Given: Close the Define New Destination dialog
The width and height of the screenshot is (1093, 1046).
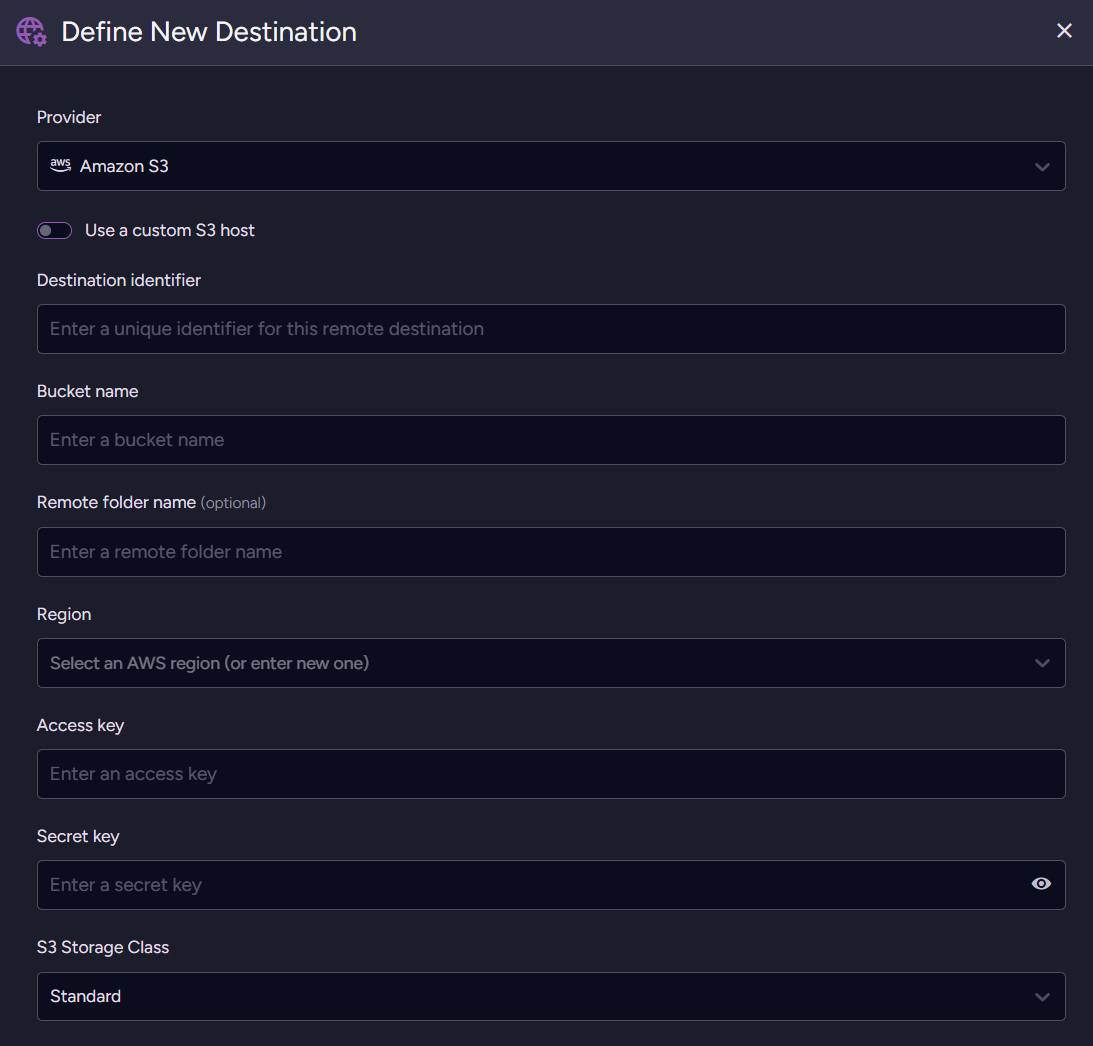Looking at the screenshot, I should tap(1064, 31).
